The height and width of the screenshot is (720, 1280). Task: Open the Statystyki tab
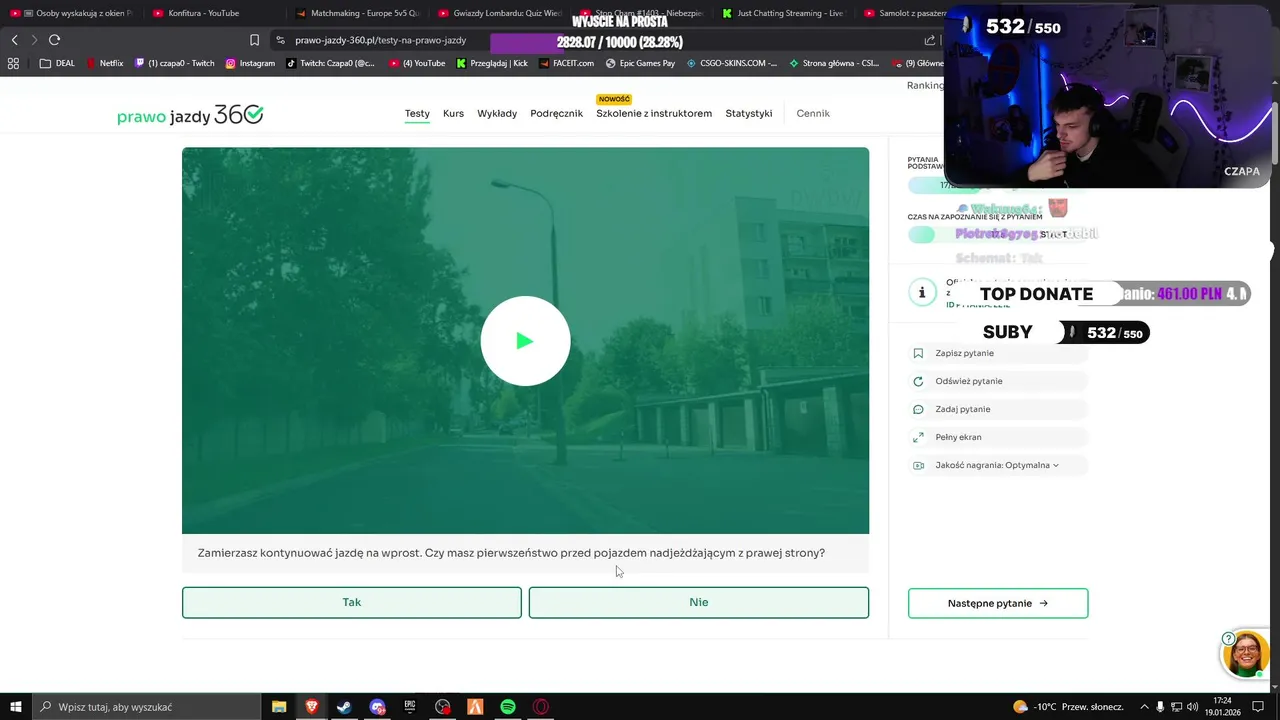pyautogui.click(x=748, y=113)
